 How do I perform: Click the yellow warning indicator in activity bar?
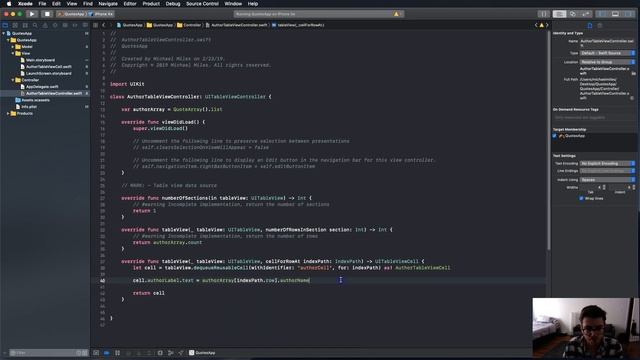pyautogui.click(x=396, y=14)
